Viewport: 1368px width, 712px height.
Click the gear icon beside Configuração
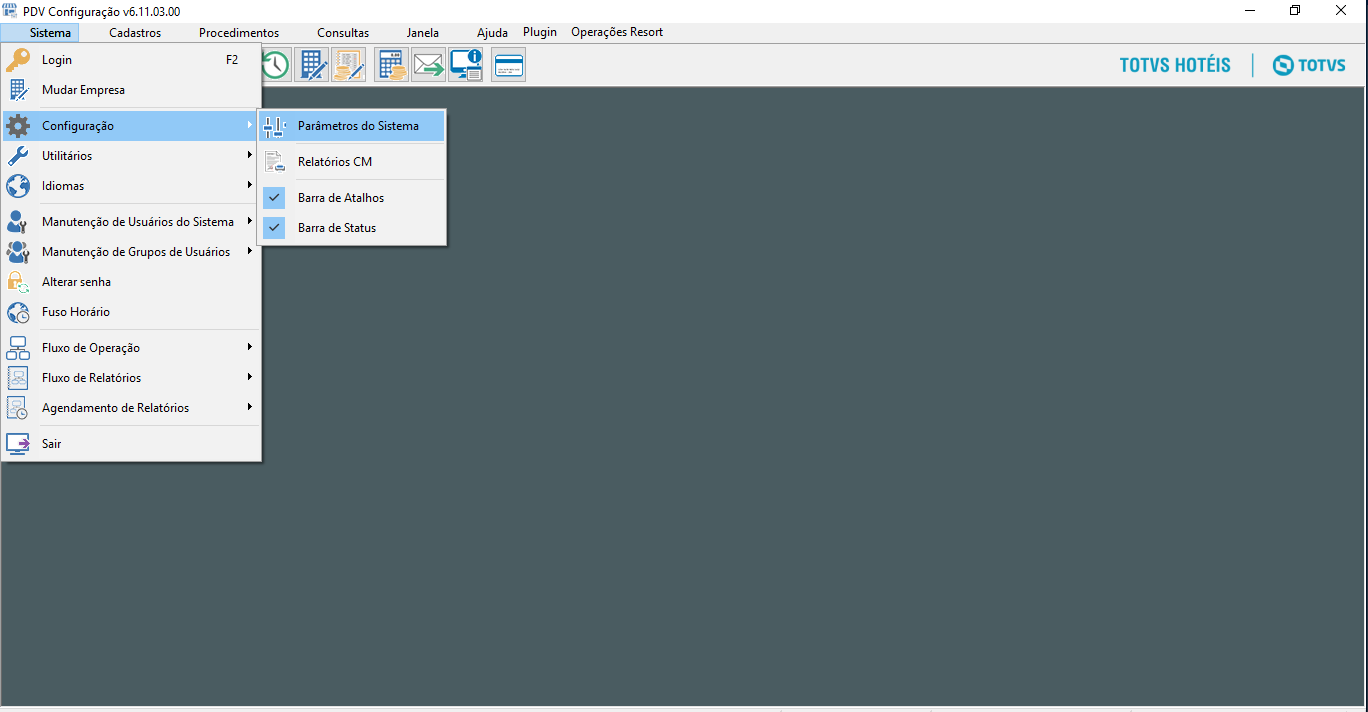18,126
